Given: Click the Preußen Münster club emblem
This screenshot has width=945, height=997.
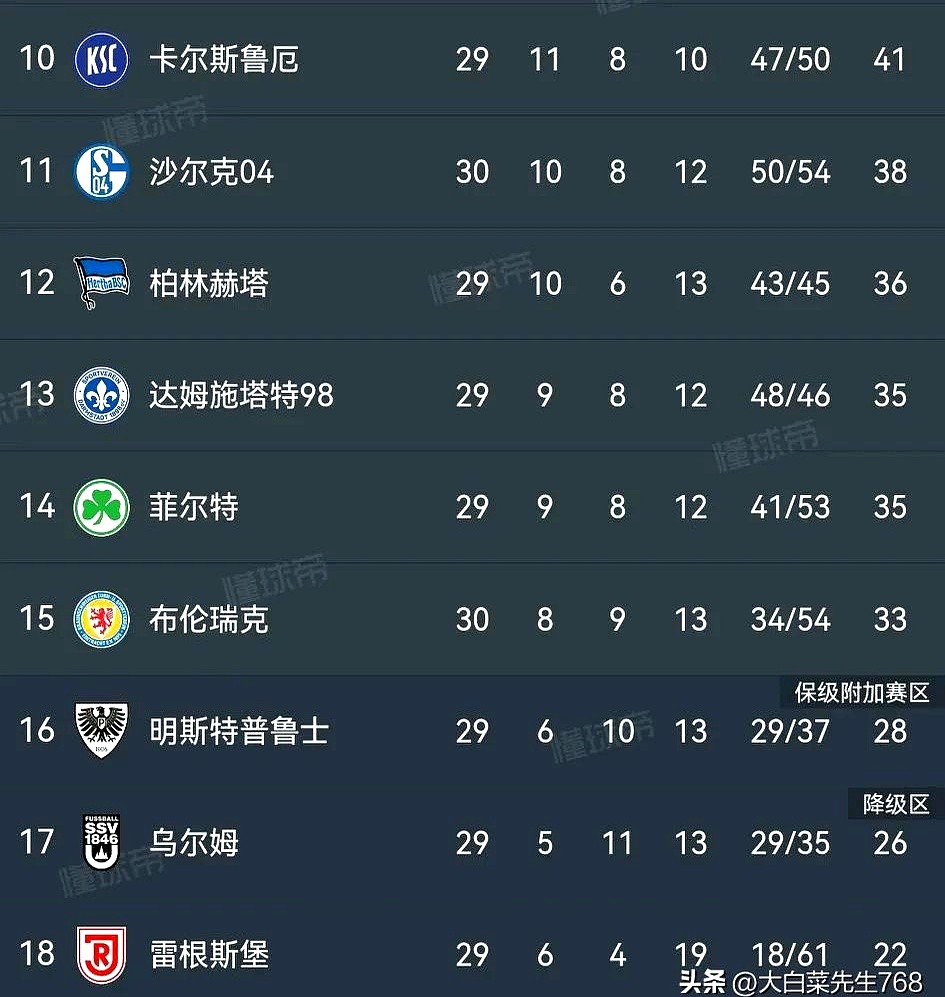Looking at the screenshot, I should tap(100, 731).
